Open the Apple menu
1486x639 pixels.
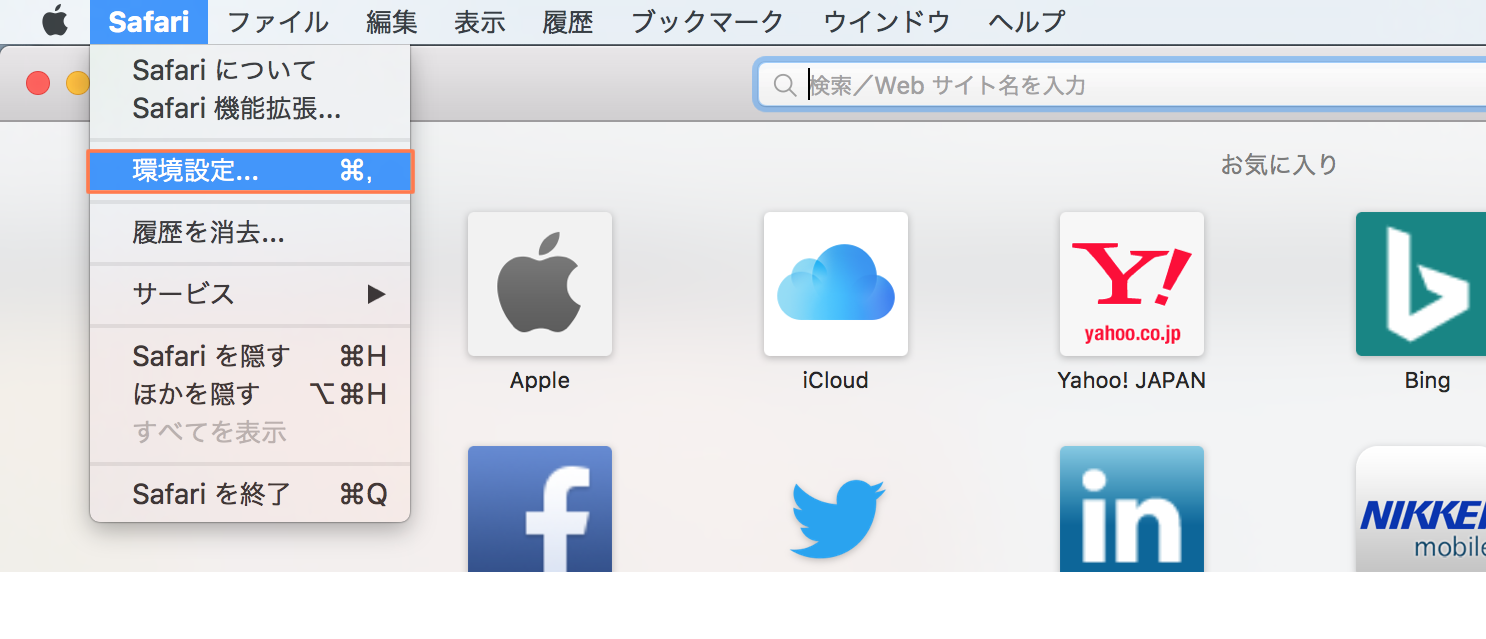(55, 21)
